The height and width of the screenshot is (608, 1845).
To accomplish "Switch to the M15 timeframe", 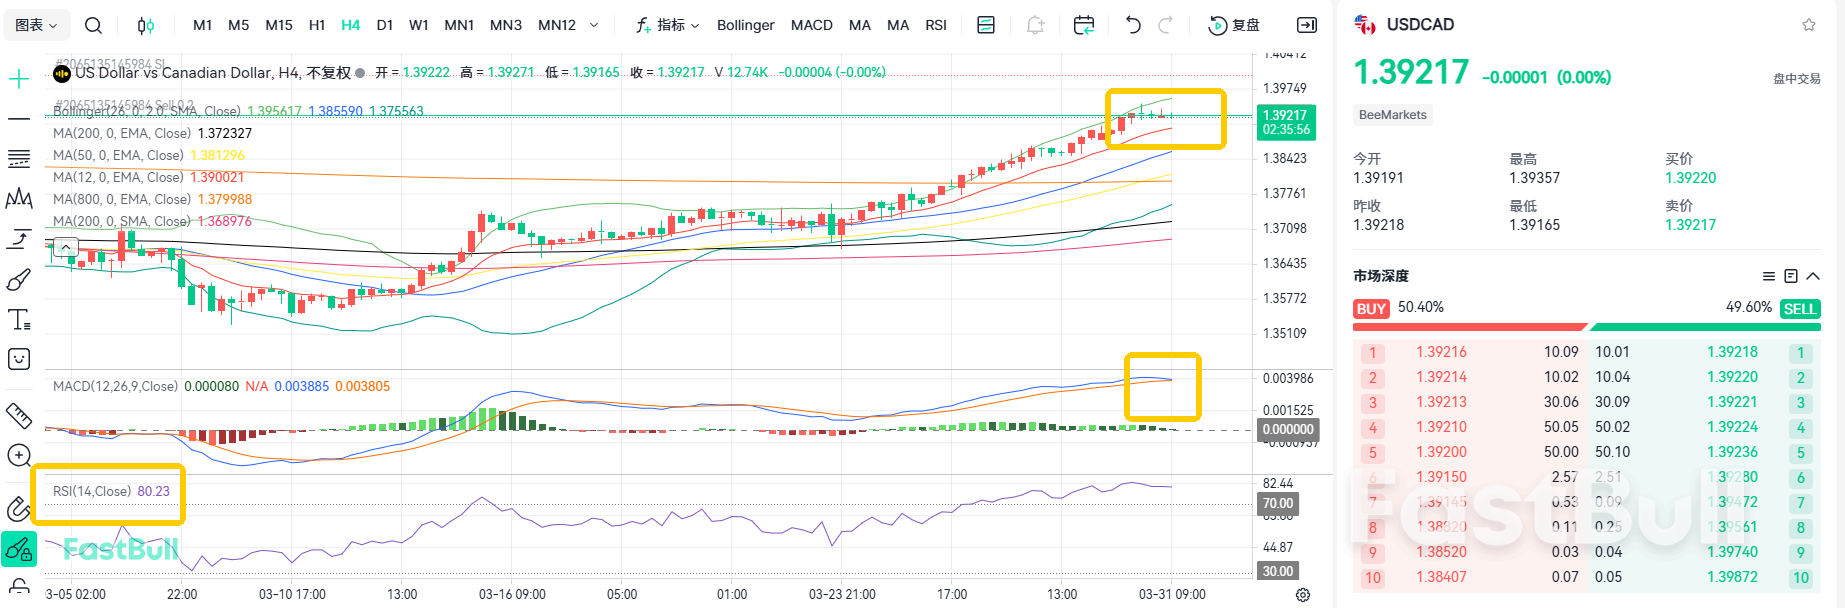I will coord(279,25).
